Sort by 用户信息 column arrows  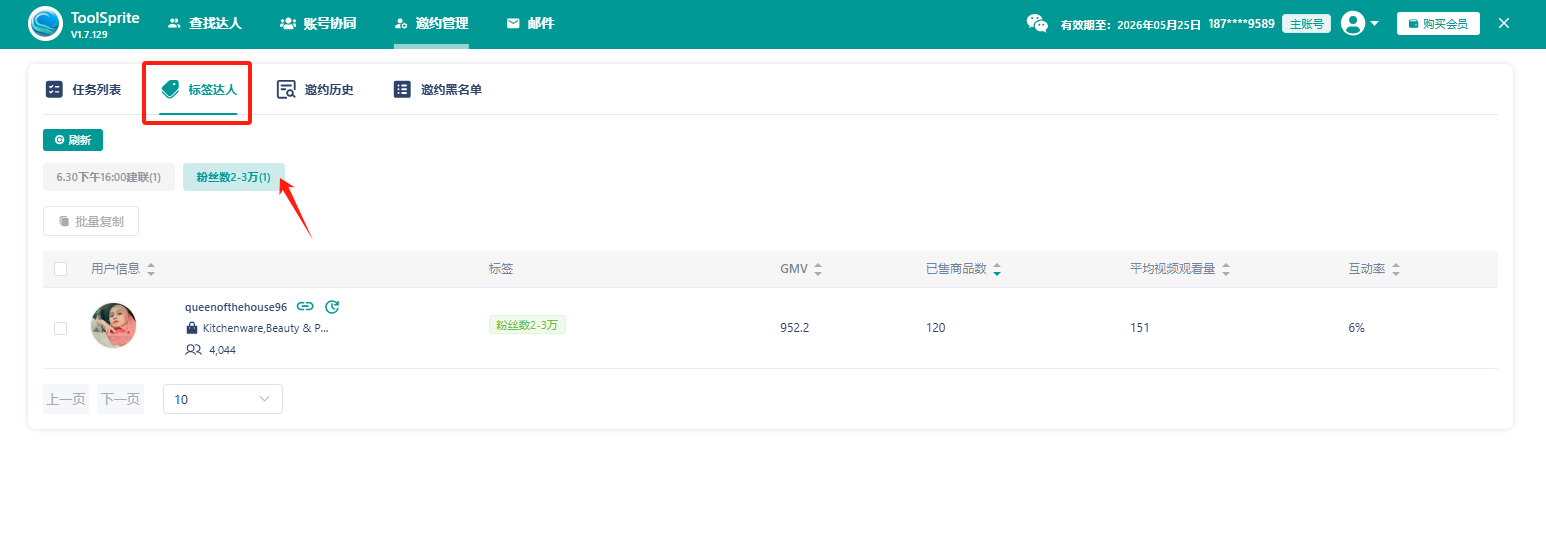151,269
